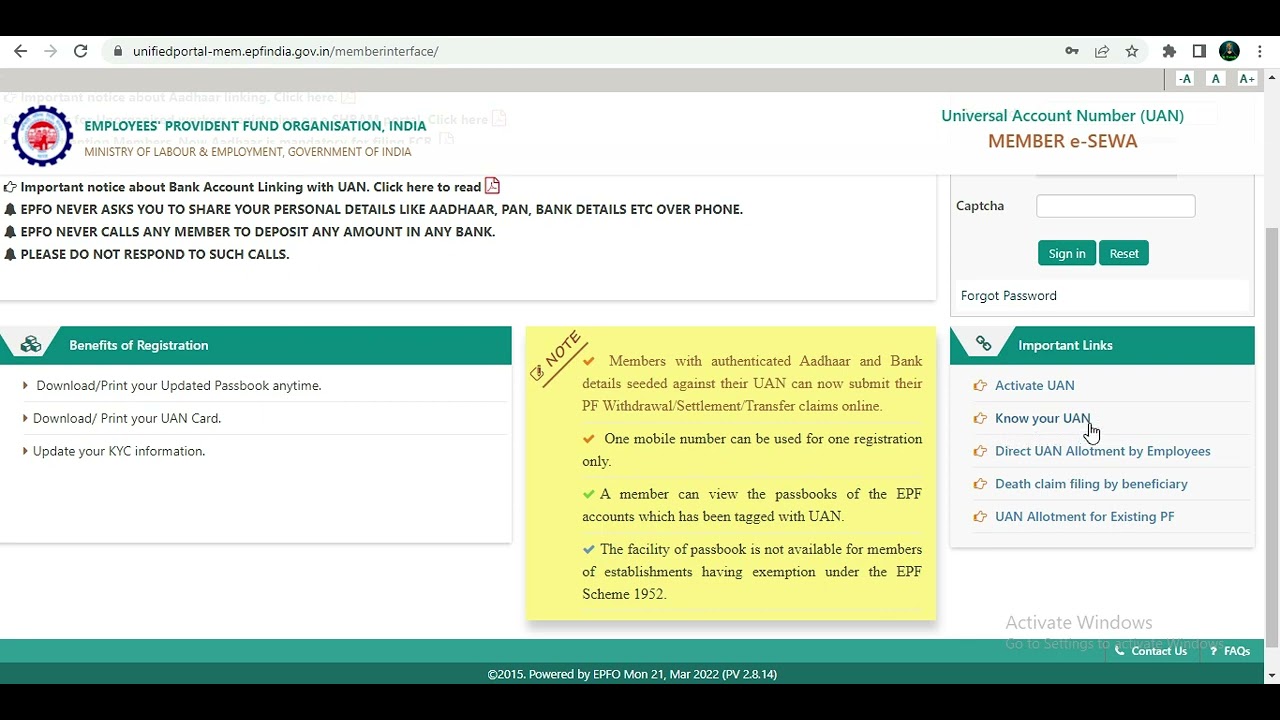This screenshot has height=720, width=1280.
Task: Click hand icon beside Death claim filing
Action: pos(980,485)
